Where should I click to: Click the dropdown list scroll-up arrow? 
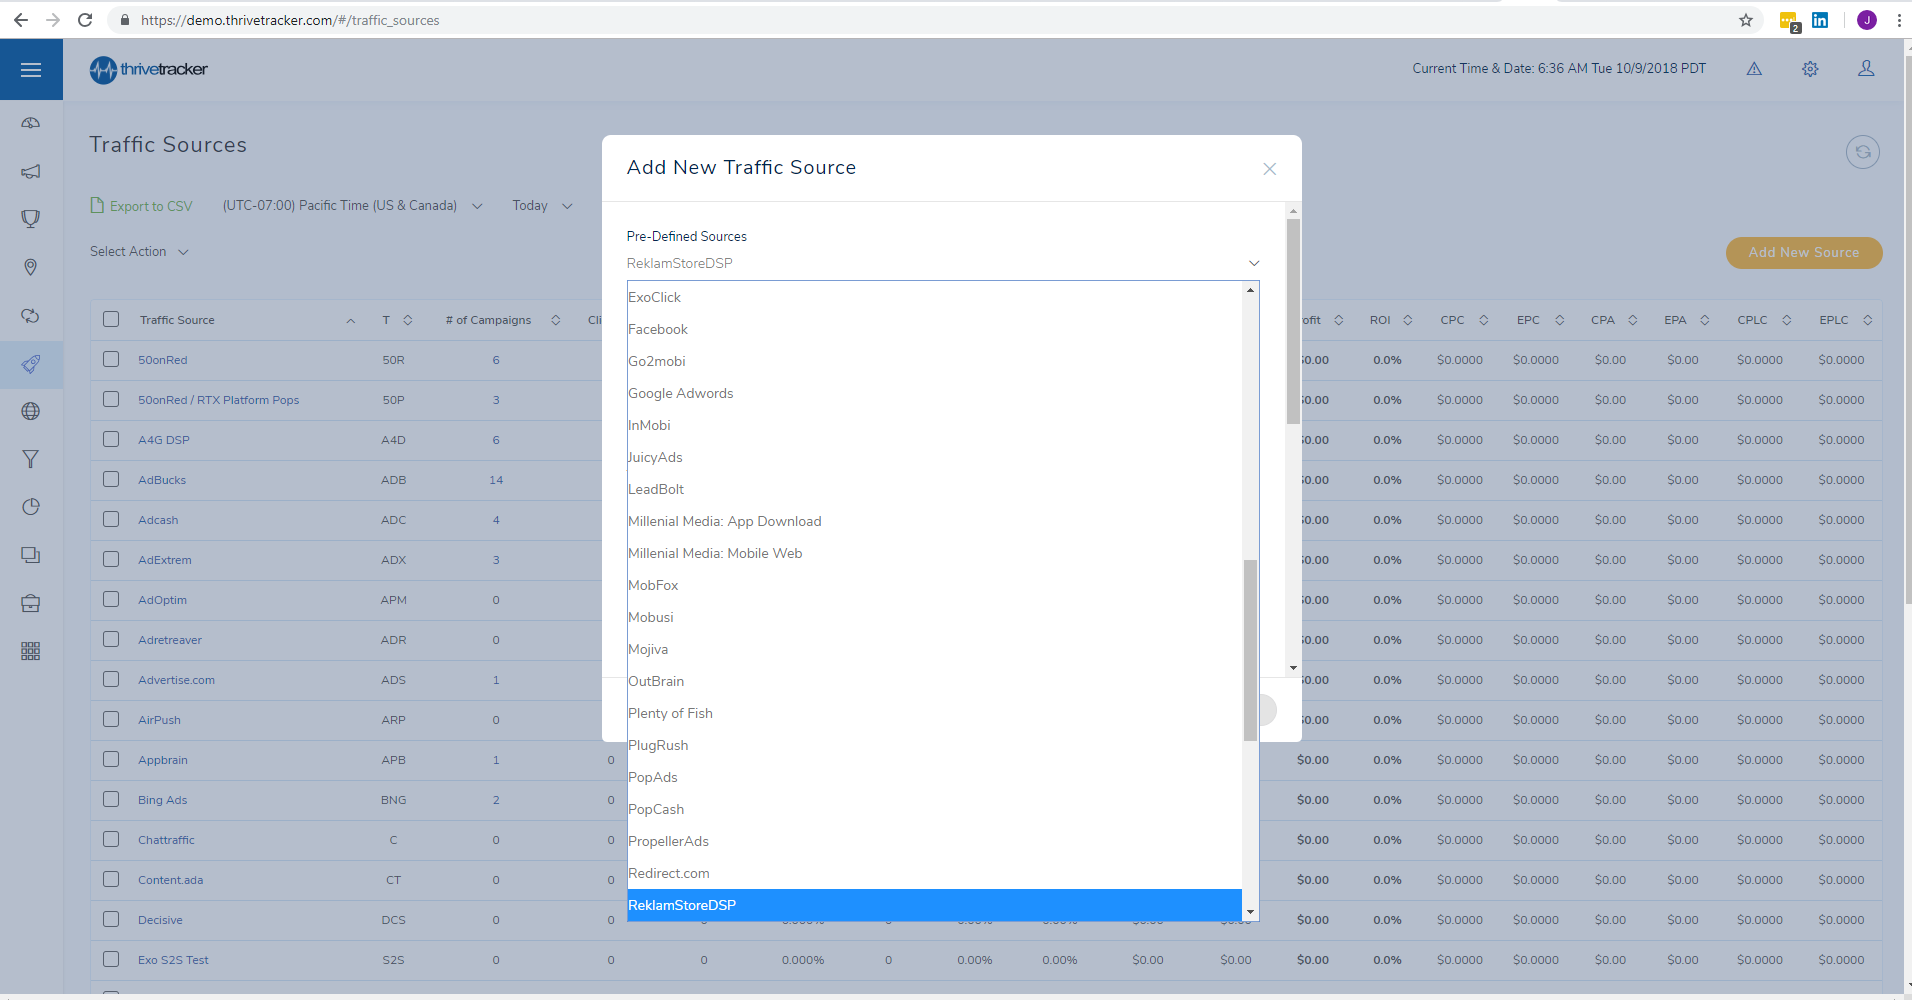click(1250, 290)
